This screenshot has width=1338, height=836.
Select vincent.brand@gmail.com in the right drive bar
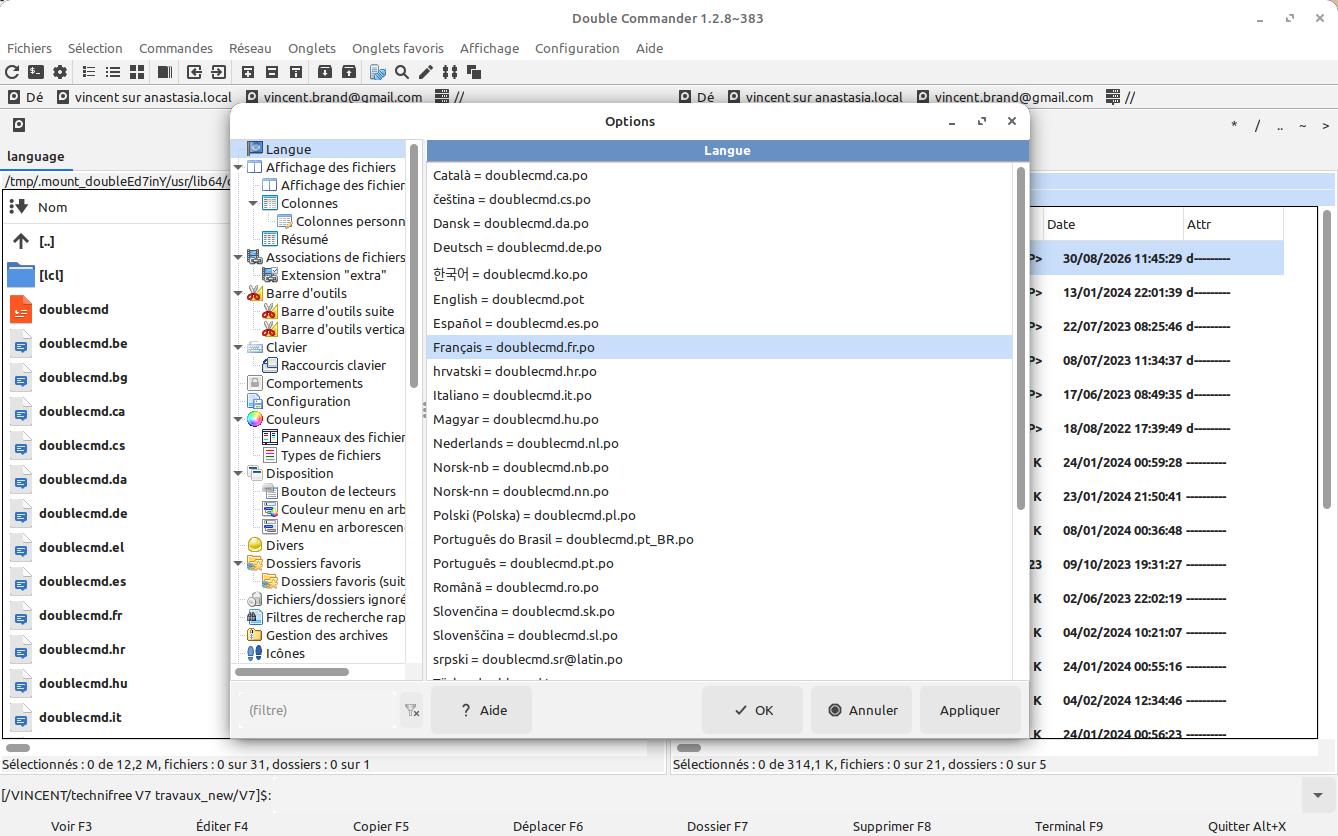click(x=1005, y=97)
